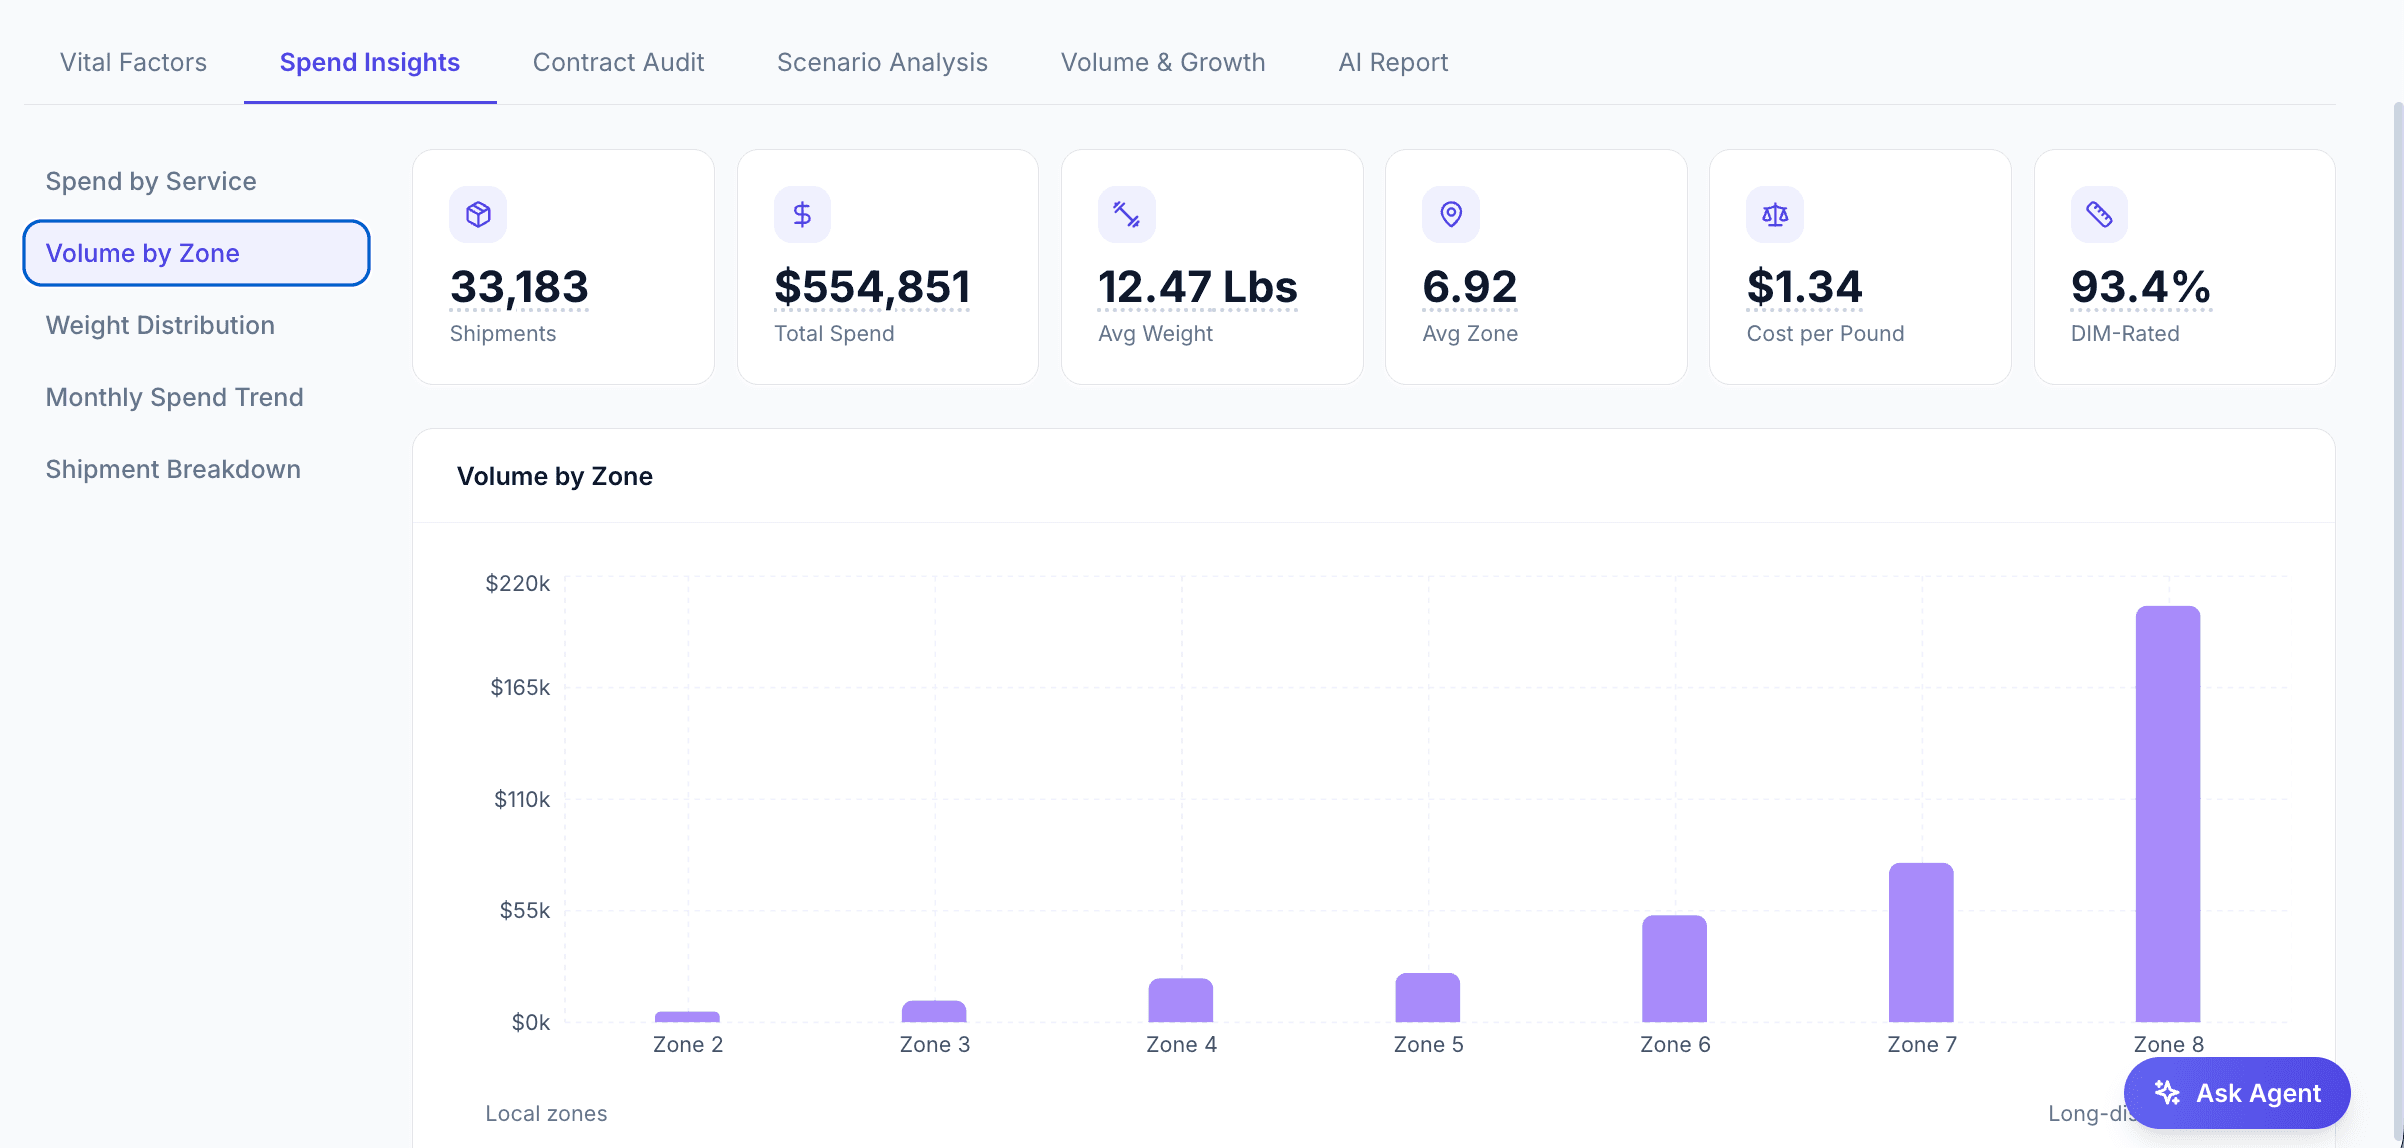Click the package icon above Shipments

click(x=478, y=214)
